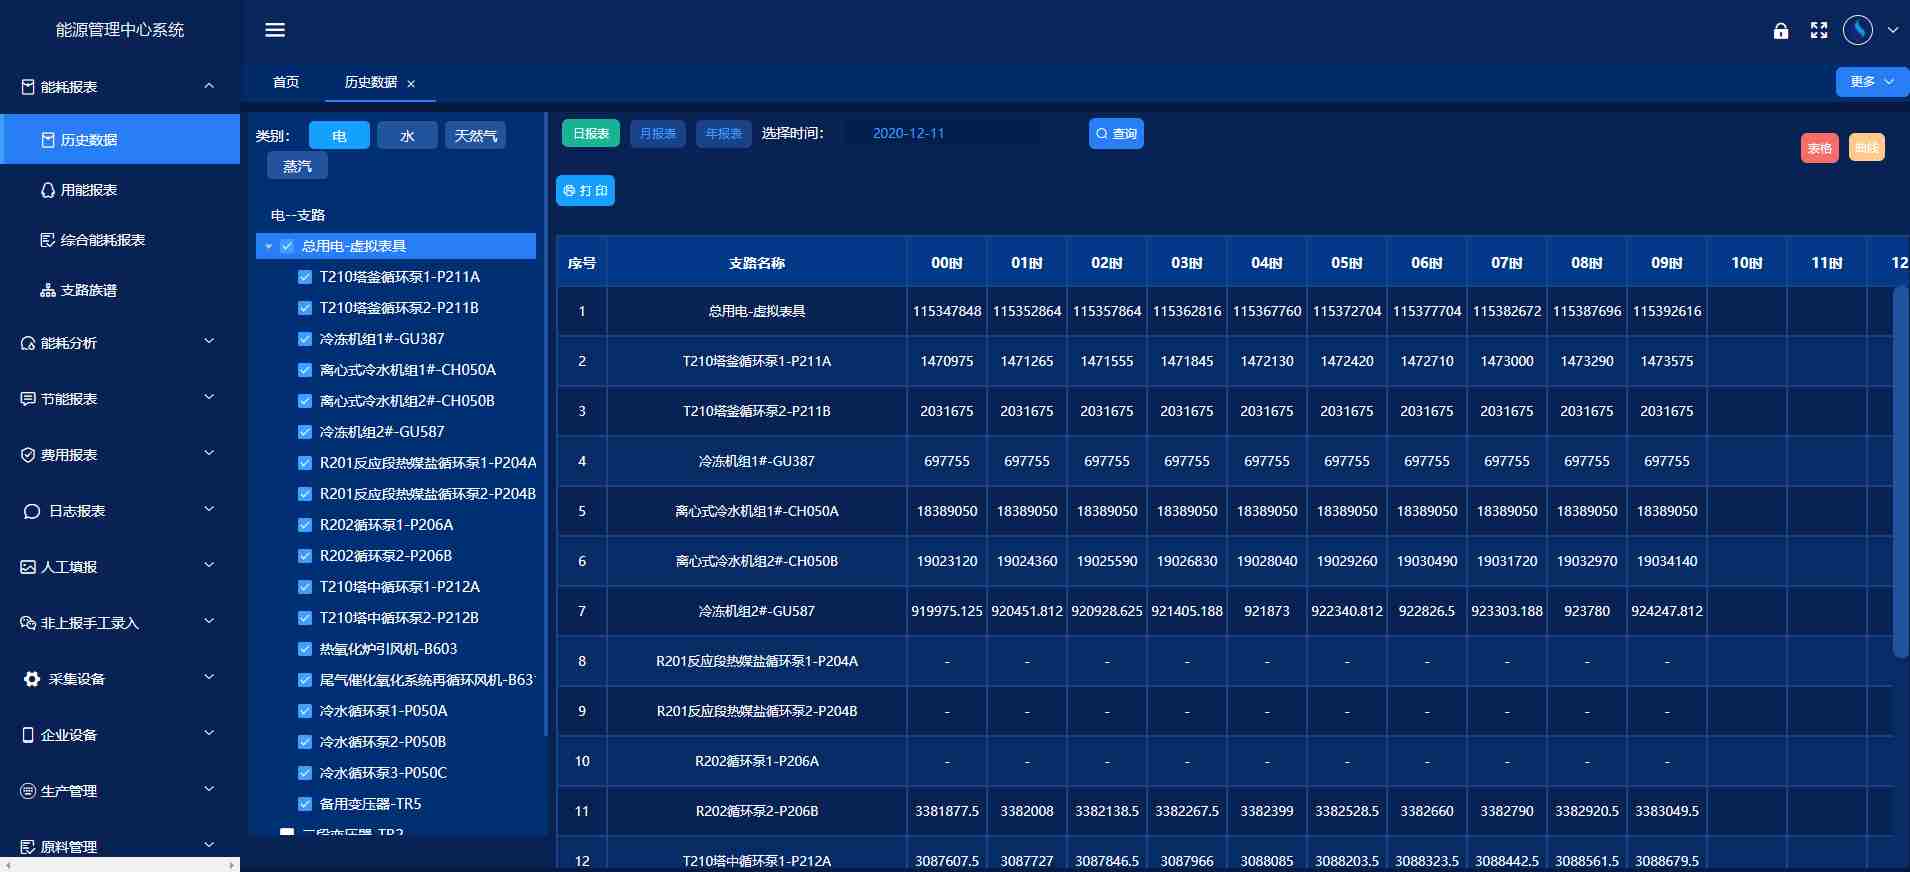Click the date field showing 2020-12-11
Viewport: 1910px width, 872px height.
tap(940, 133)
